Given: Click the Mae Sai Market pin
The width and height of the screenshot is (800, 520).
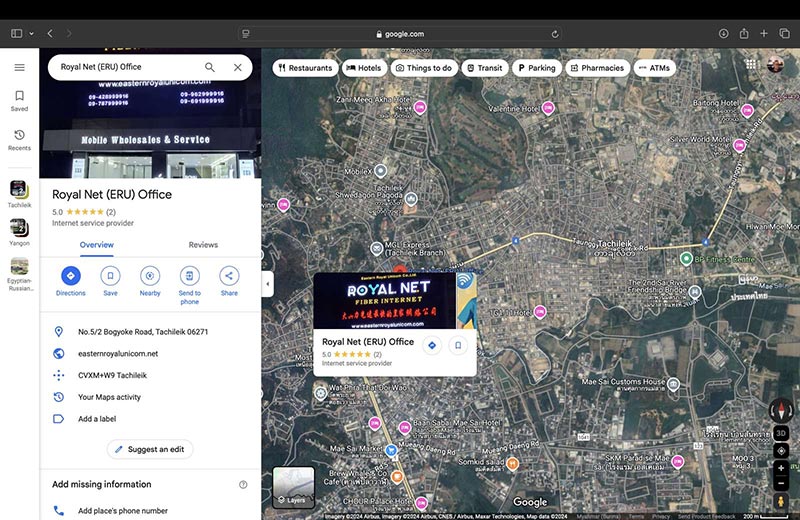Looking at the screenshot, I should point(391,450).
